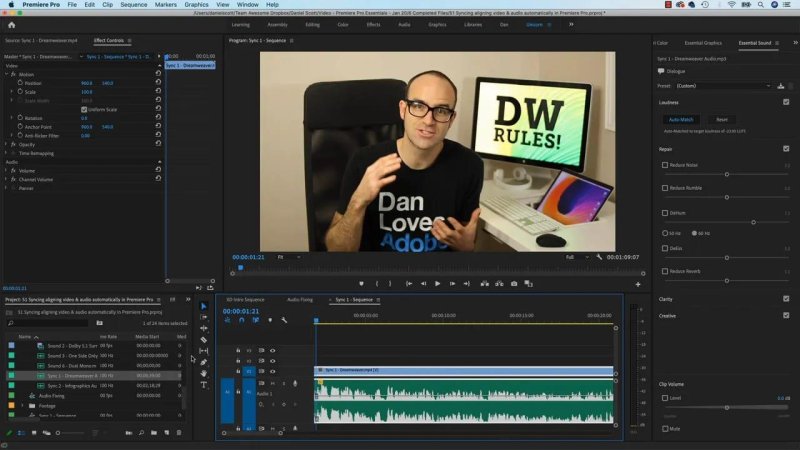Open the Graphics menu
The width and height of the screenshot is (800, 450).
pyautogui.click(x=196, y=5)
